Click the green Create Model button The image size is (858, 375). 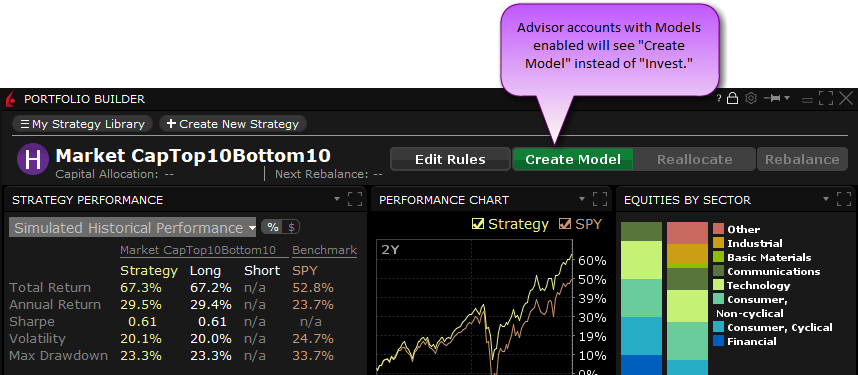pos(573,159)
